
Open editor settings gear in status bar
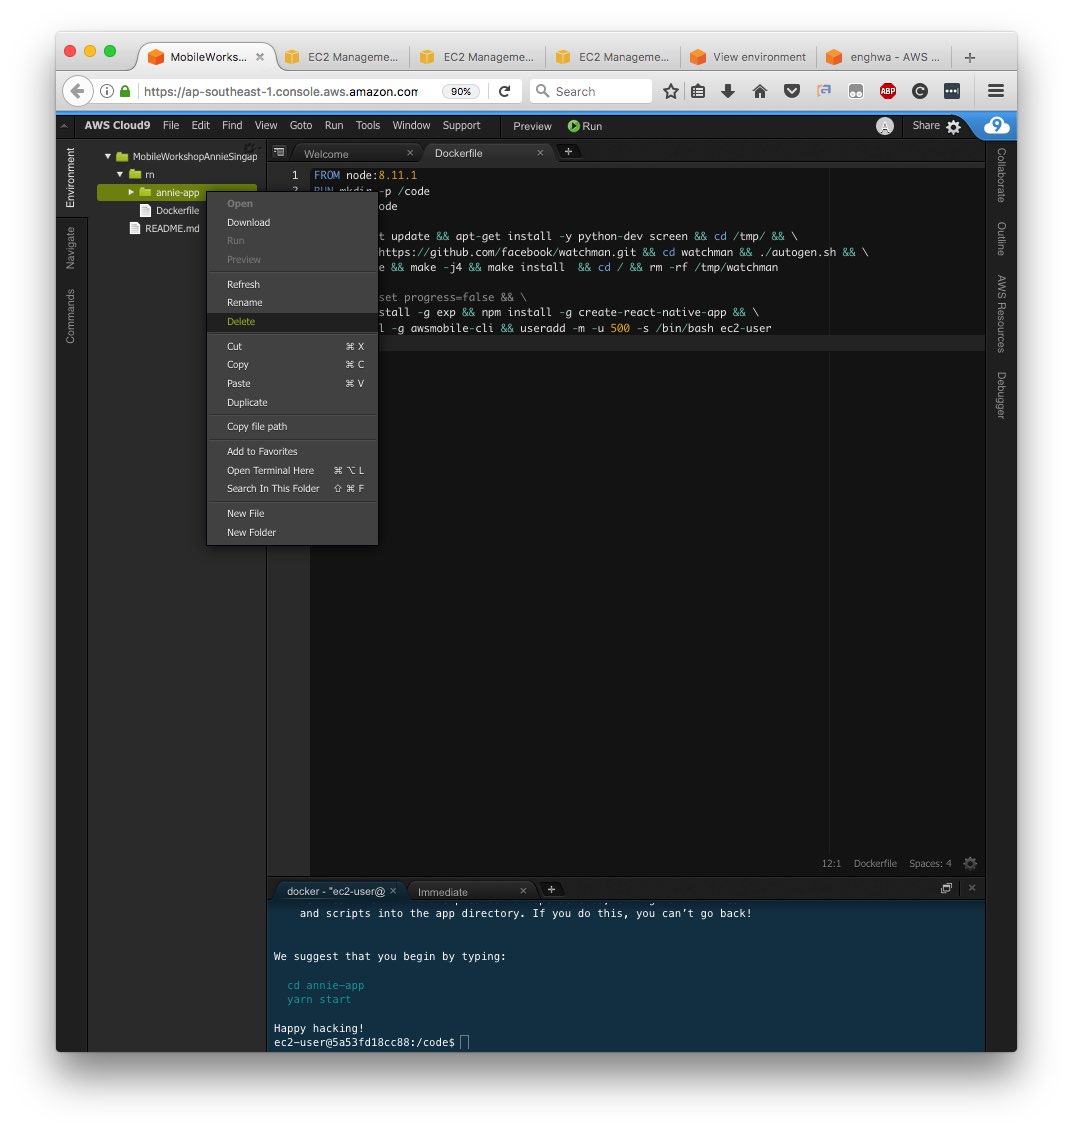pyautogui.click(x=970, y=863)
